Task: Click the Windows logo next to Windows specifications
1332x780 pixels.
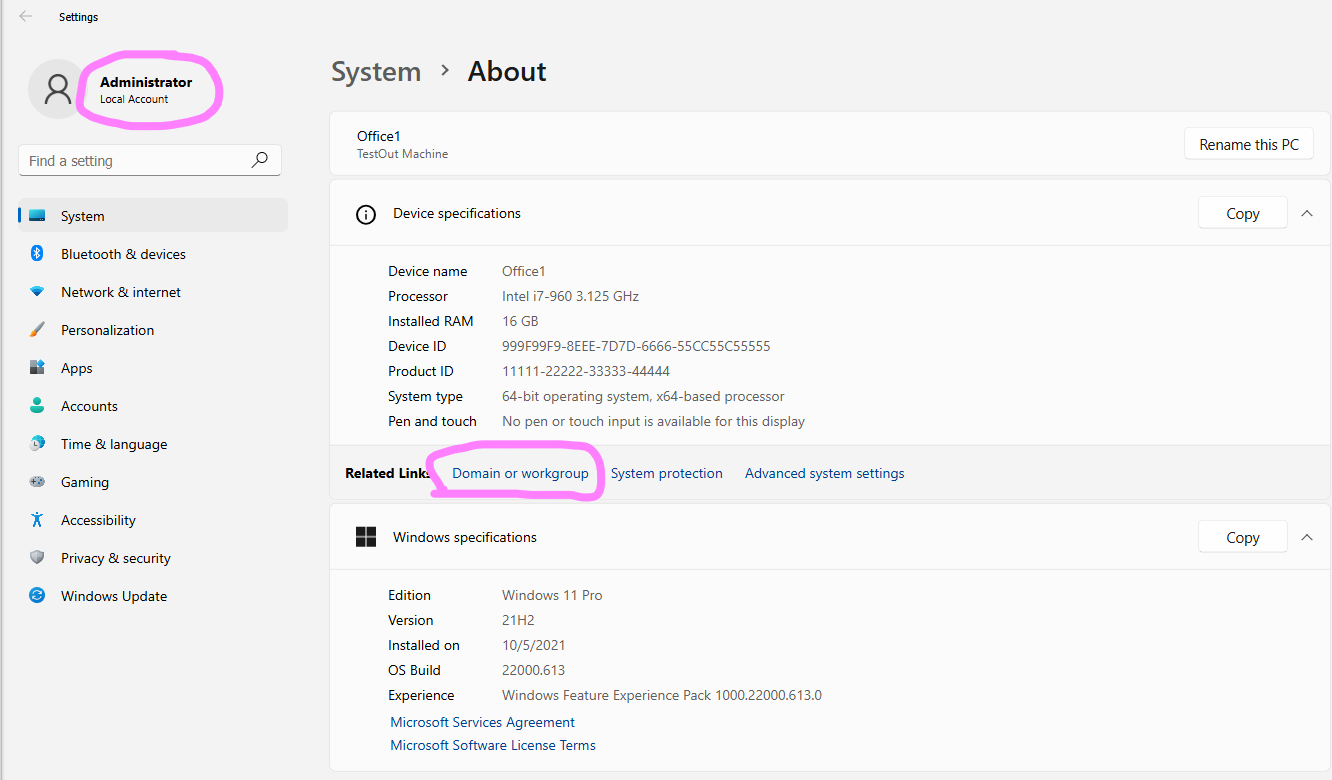Action: coord(366,538)
